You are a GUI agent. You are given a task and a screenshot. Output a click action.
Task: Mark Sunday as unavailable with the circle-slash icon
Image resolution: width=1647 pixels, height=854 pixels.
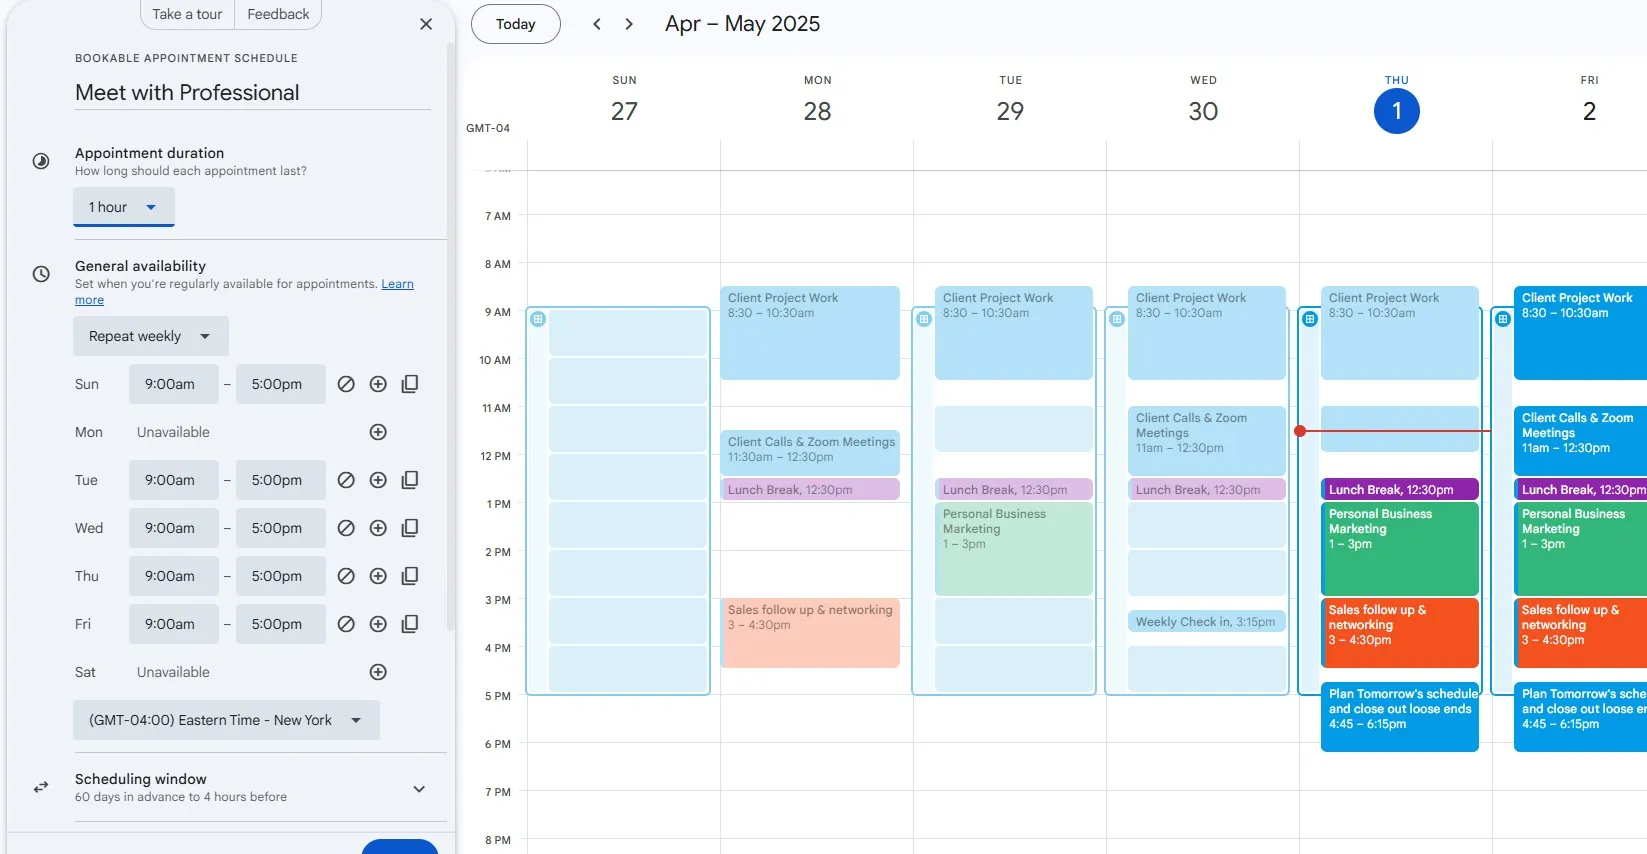pyautogui.click(x=346, y=384)
